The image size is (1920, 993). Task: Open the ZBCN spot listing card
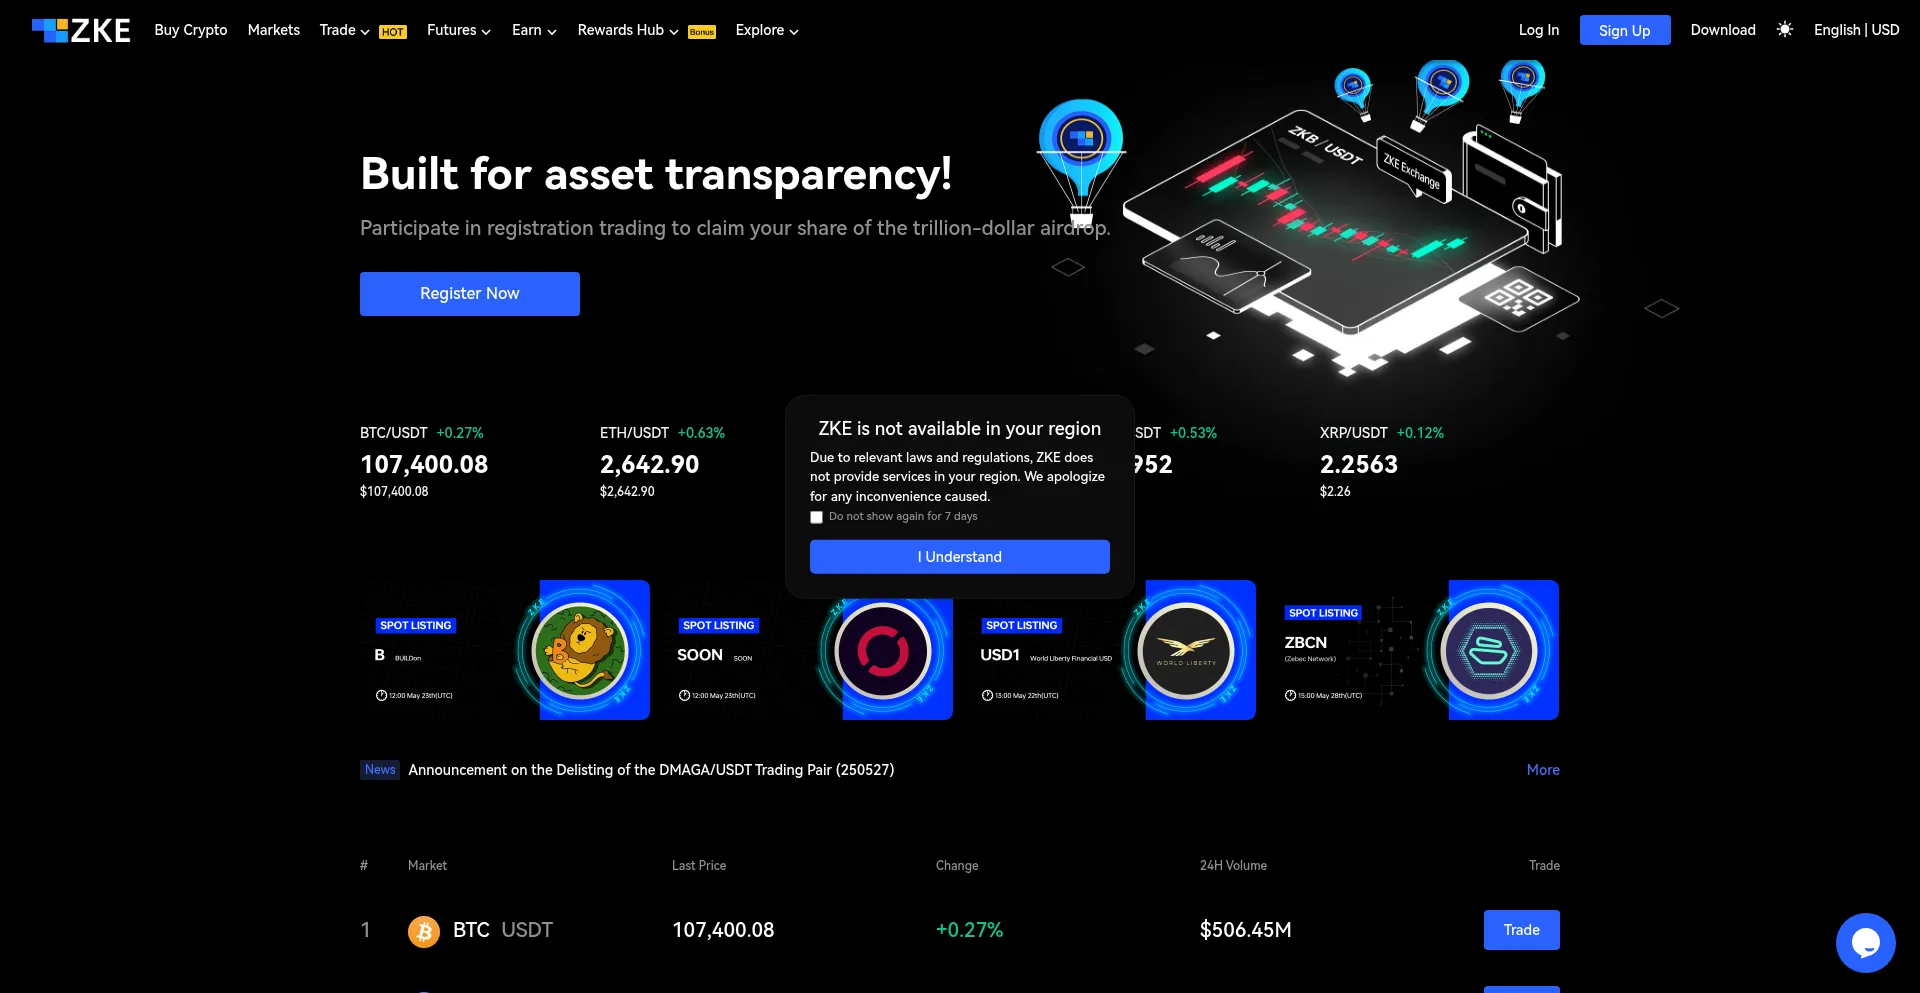tap(1414, 650)
